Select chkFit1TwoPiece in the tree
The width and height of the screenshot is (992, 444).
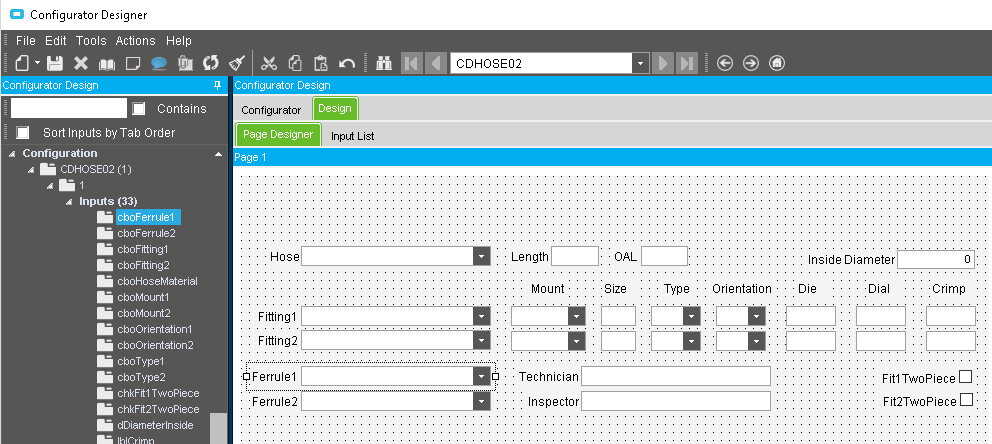click(158, 393)
